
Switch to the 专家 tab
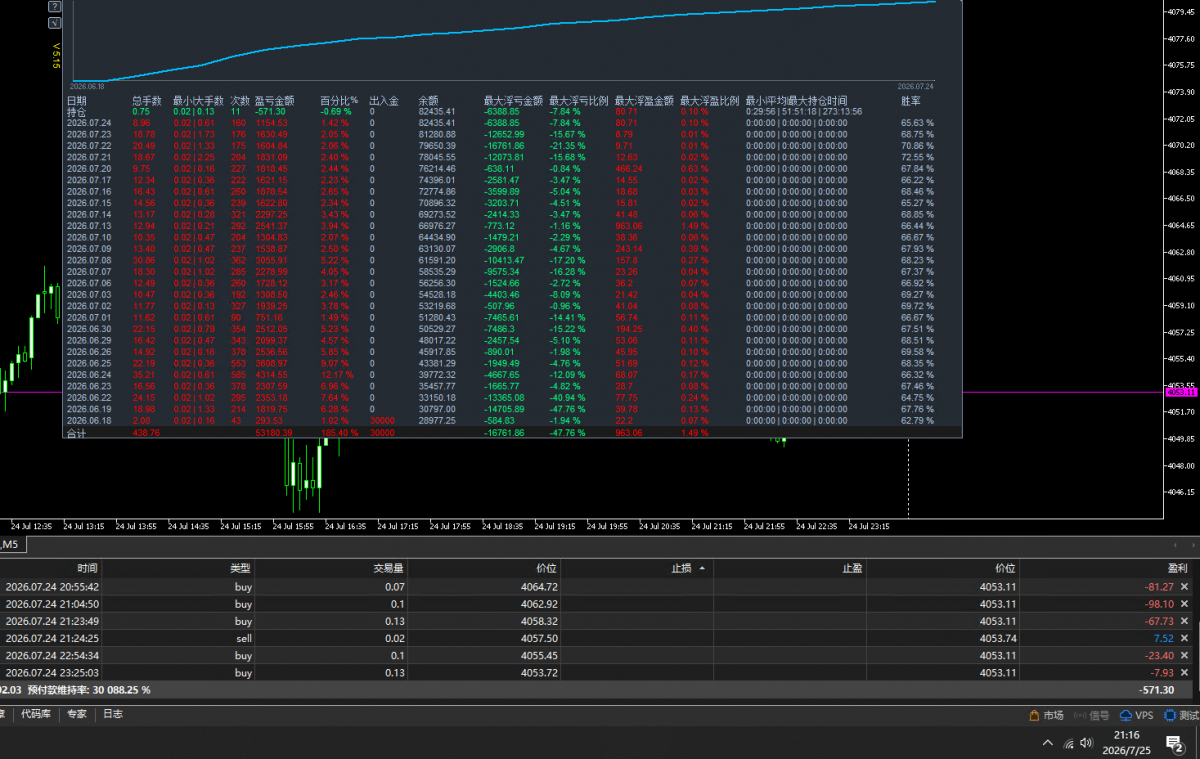coord(77,714)
